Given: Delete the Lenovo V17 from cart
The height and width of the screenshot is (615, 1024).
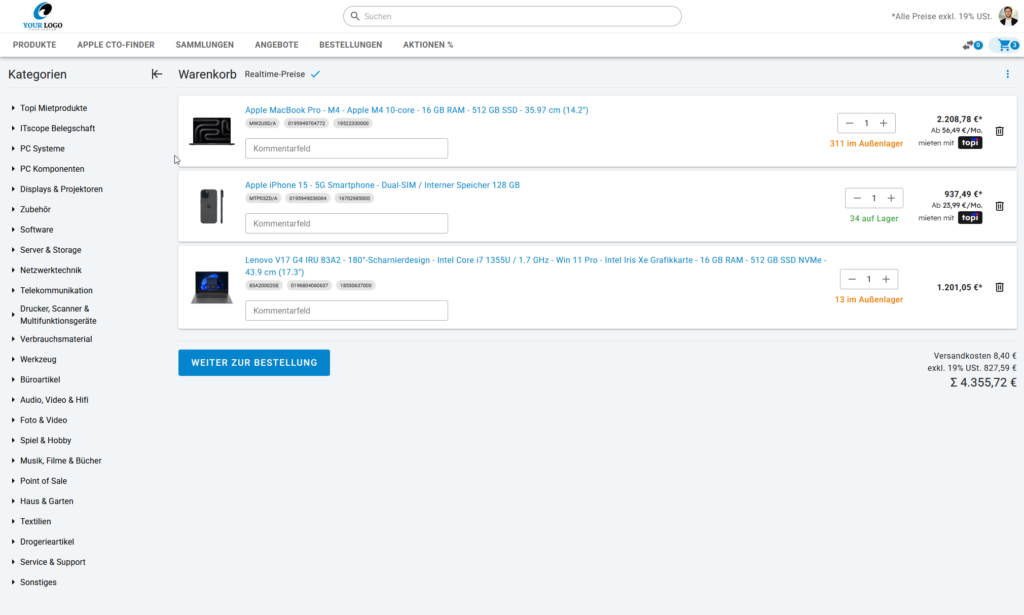Looking at the screenshot, I should (999, 287).
